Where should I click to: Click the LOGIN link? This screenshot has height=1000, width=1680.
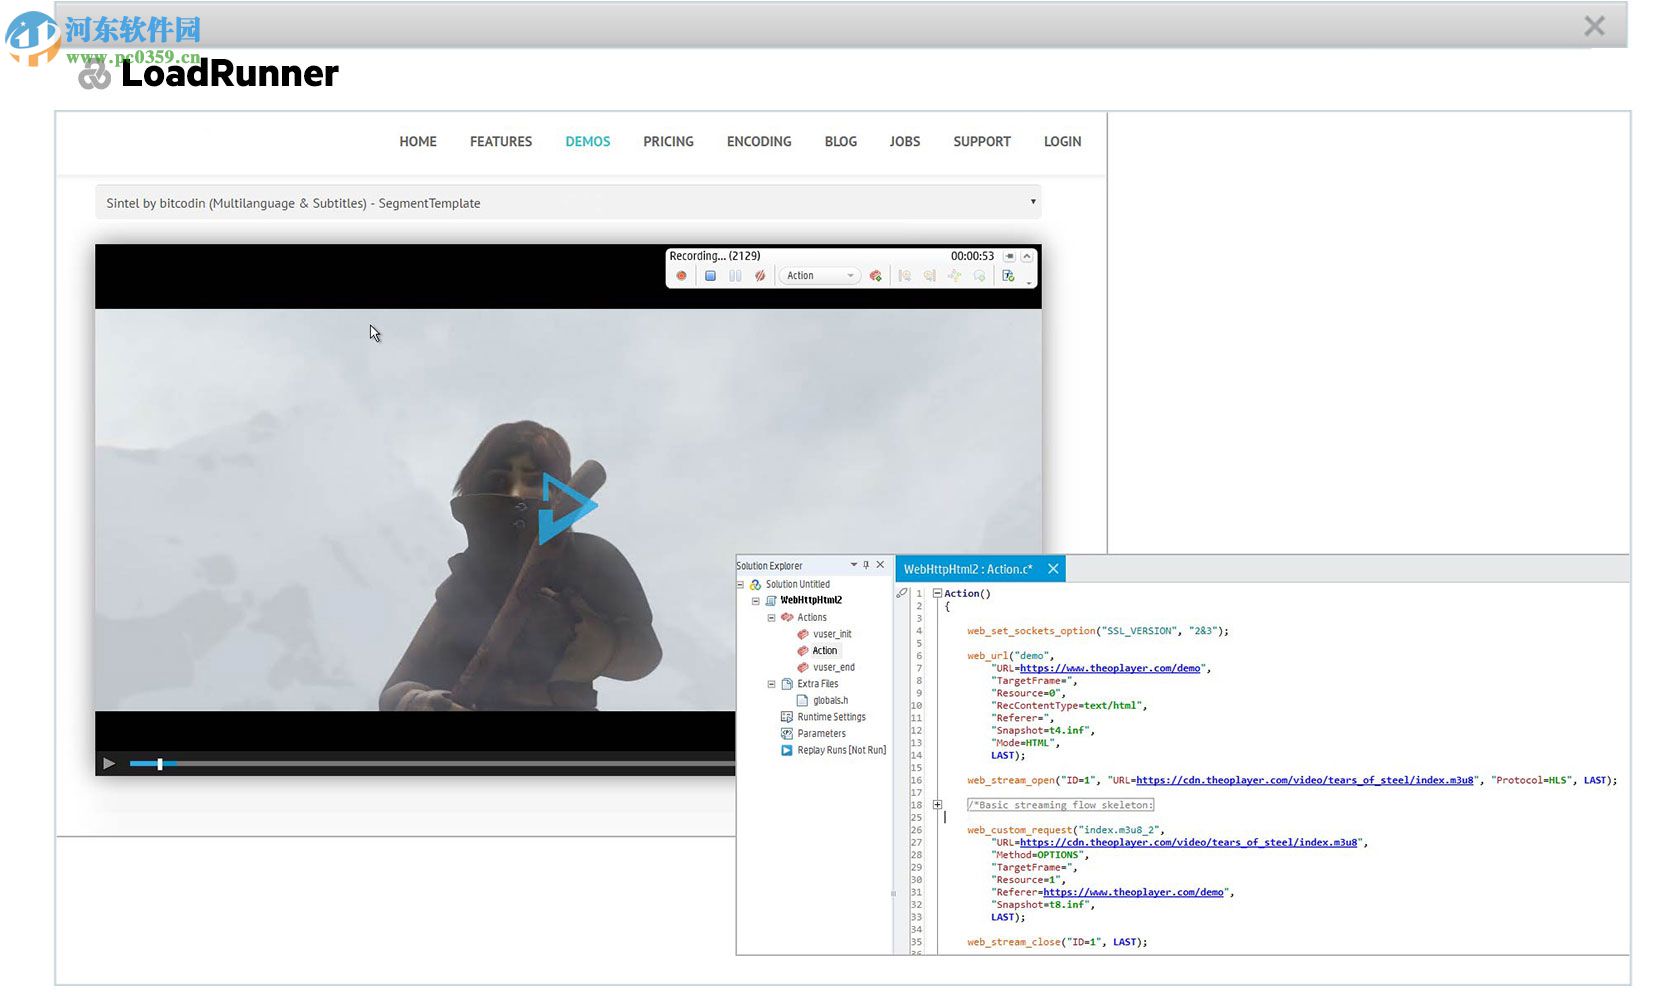pos(1063,142)
